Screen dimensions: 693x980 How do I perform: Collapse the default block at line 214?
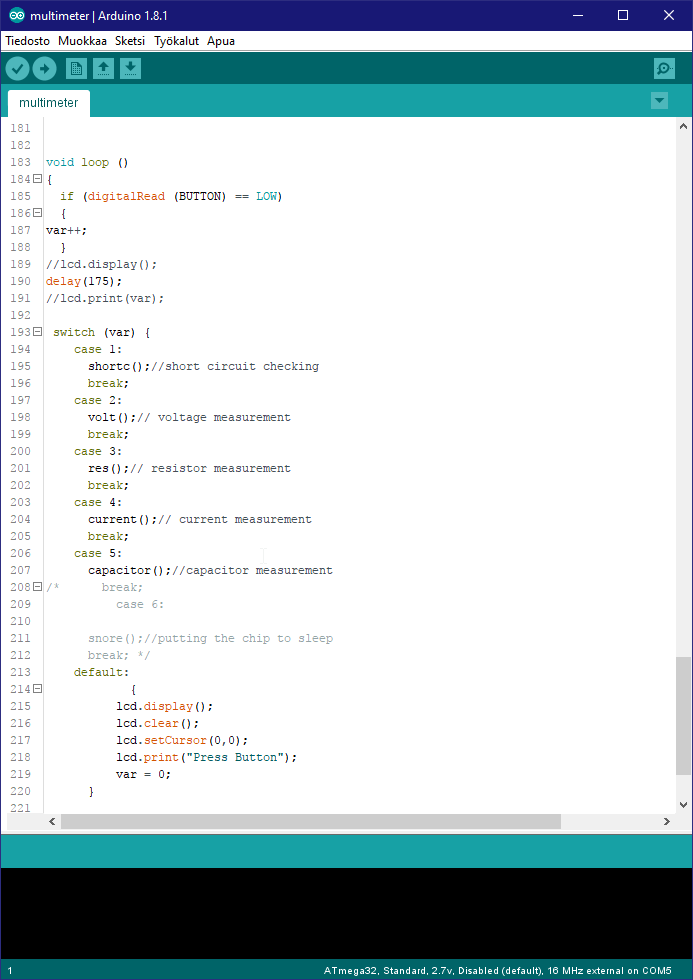coord(37,689)
